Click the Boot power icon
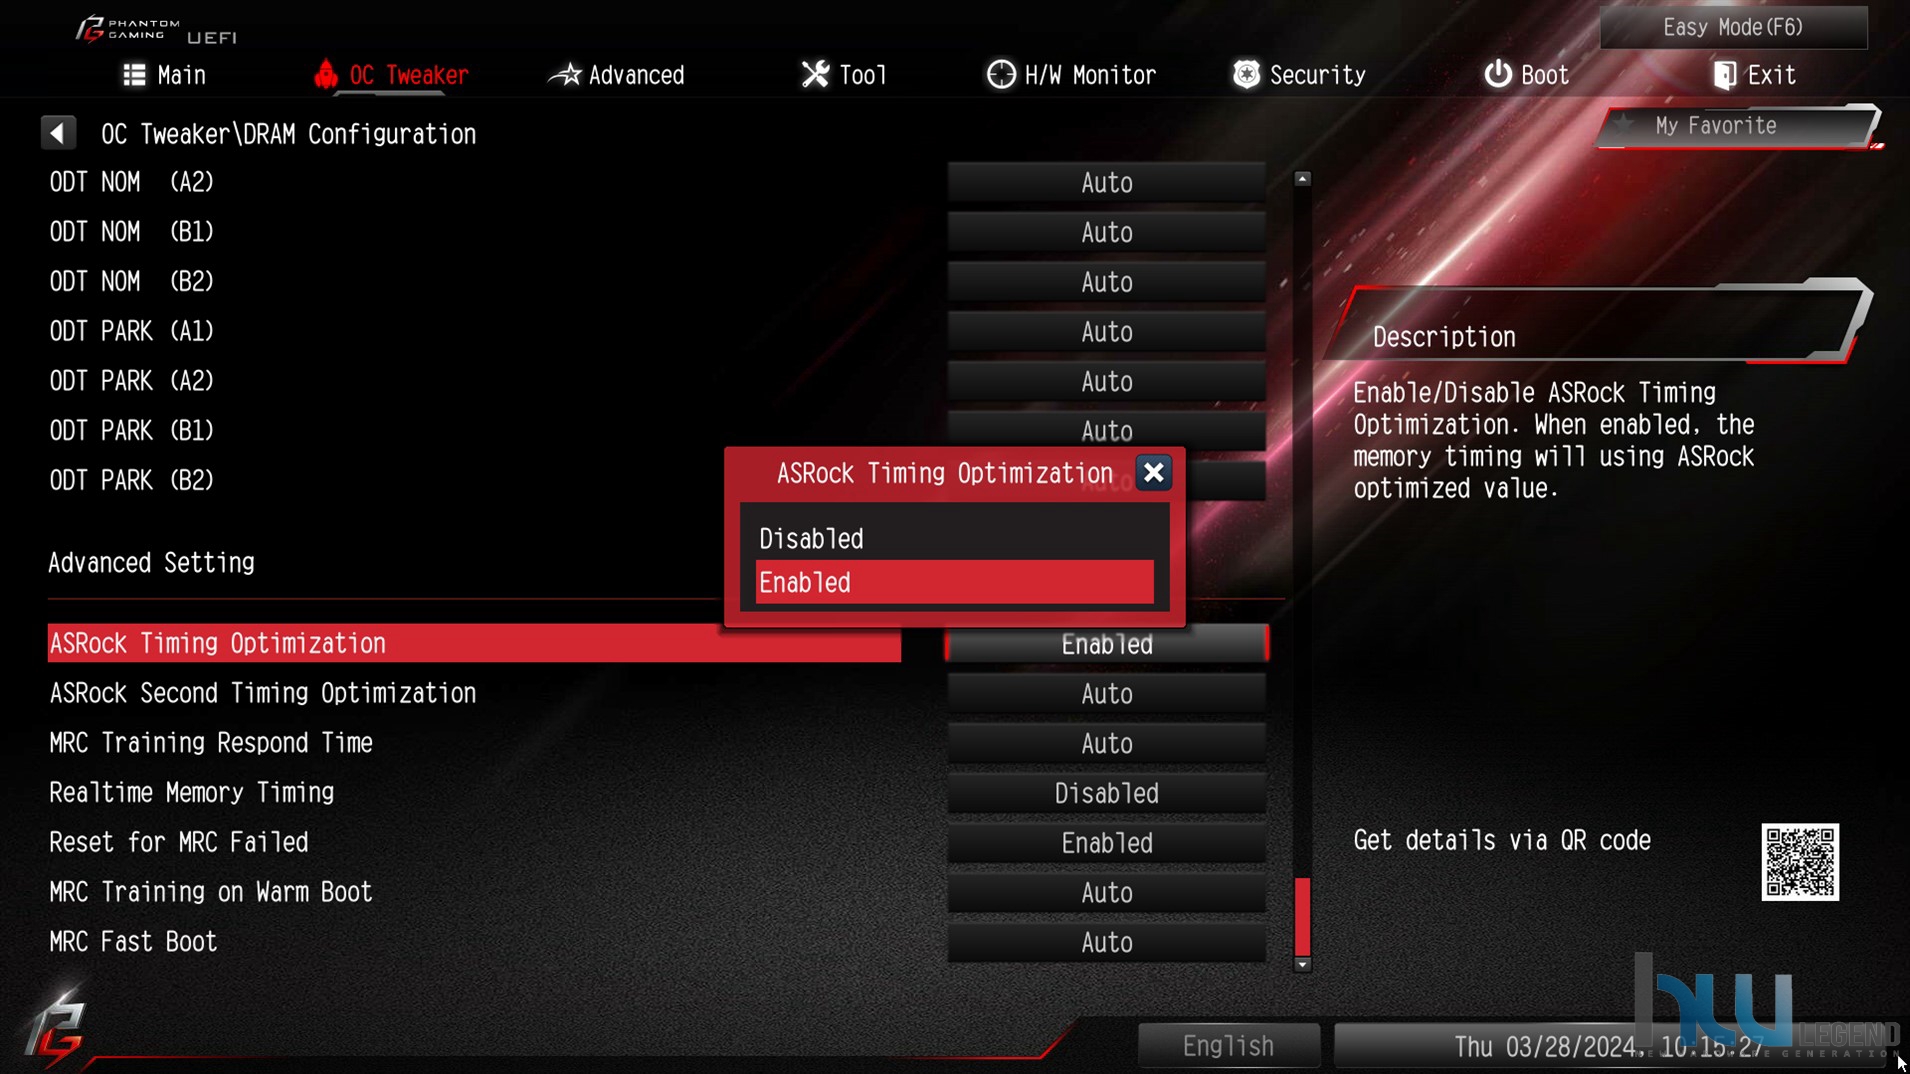Image resolution: width=1910 pixels, height=1074 pixels. tap(1497, 75)
